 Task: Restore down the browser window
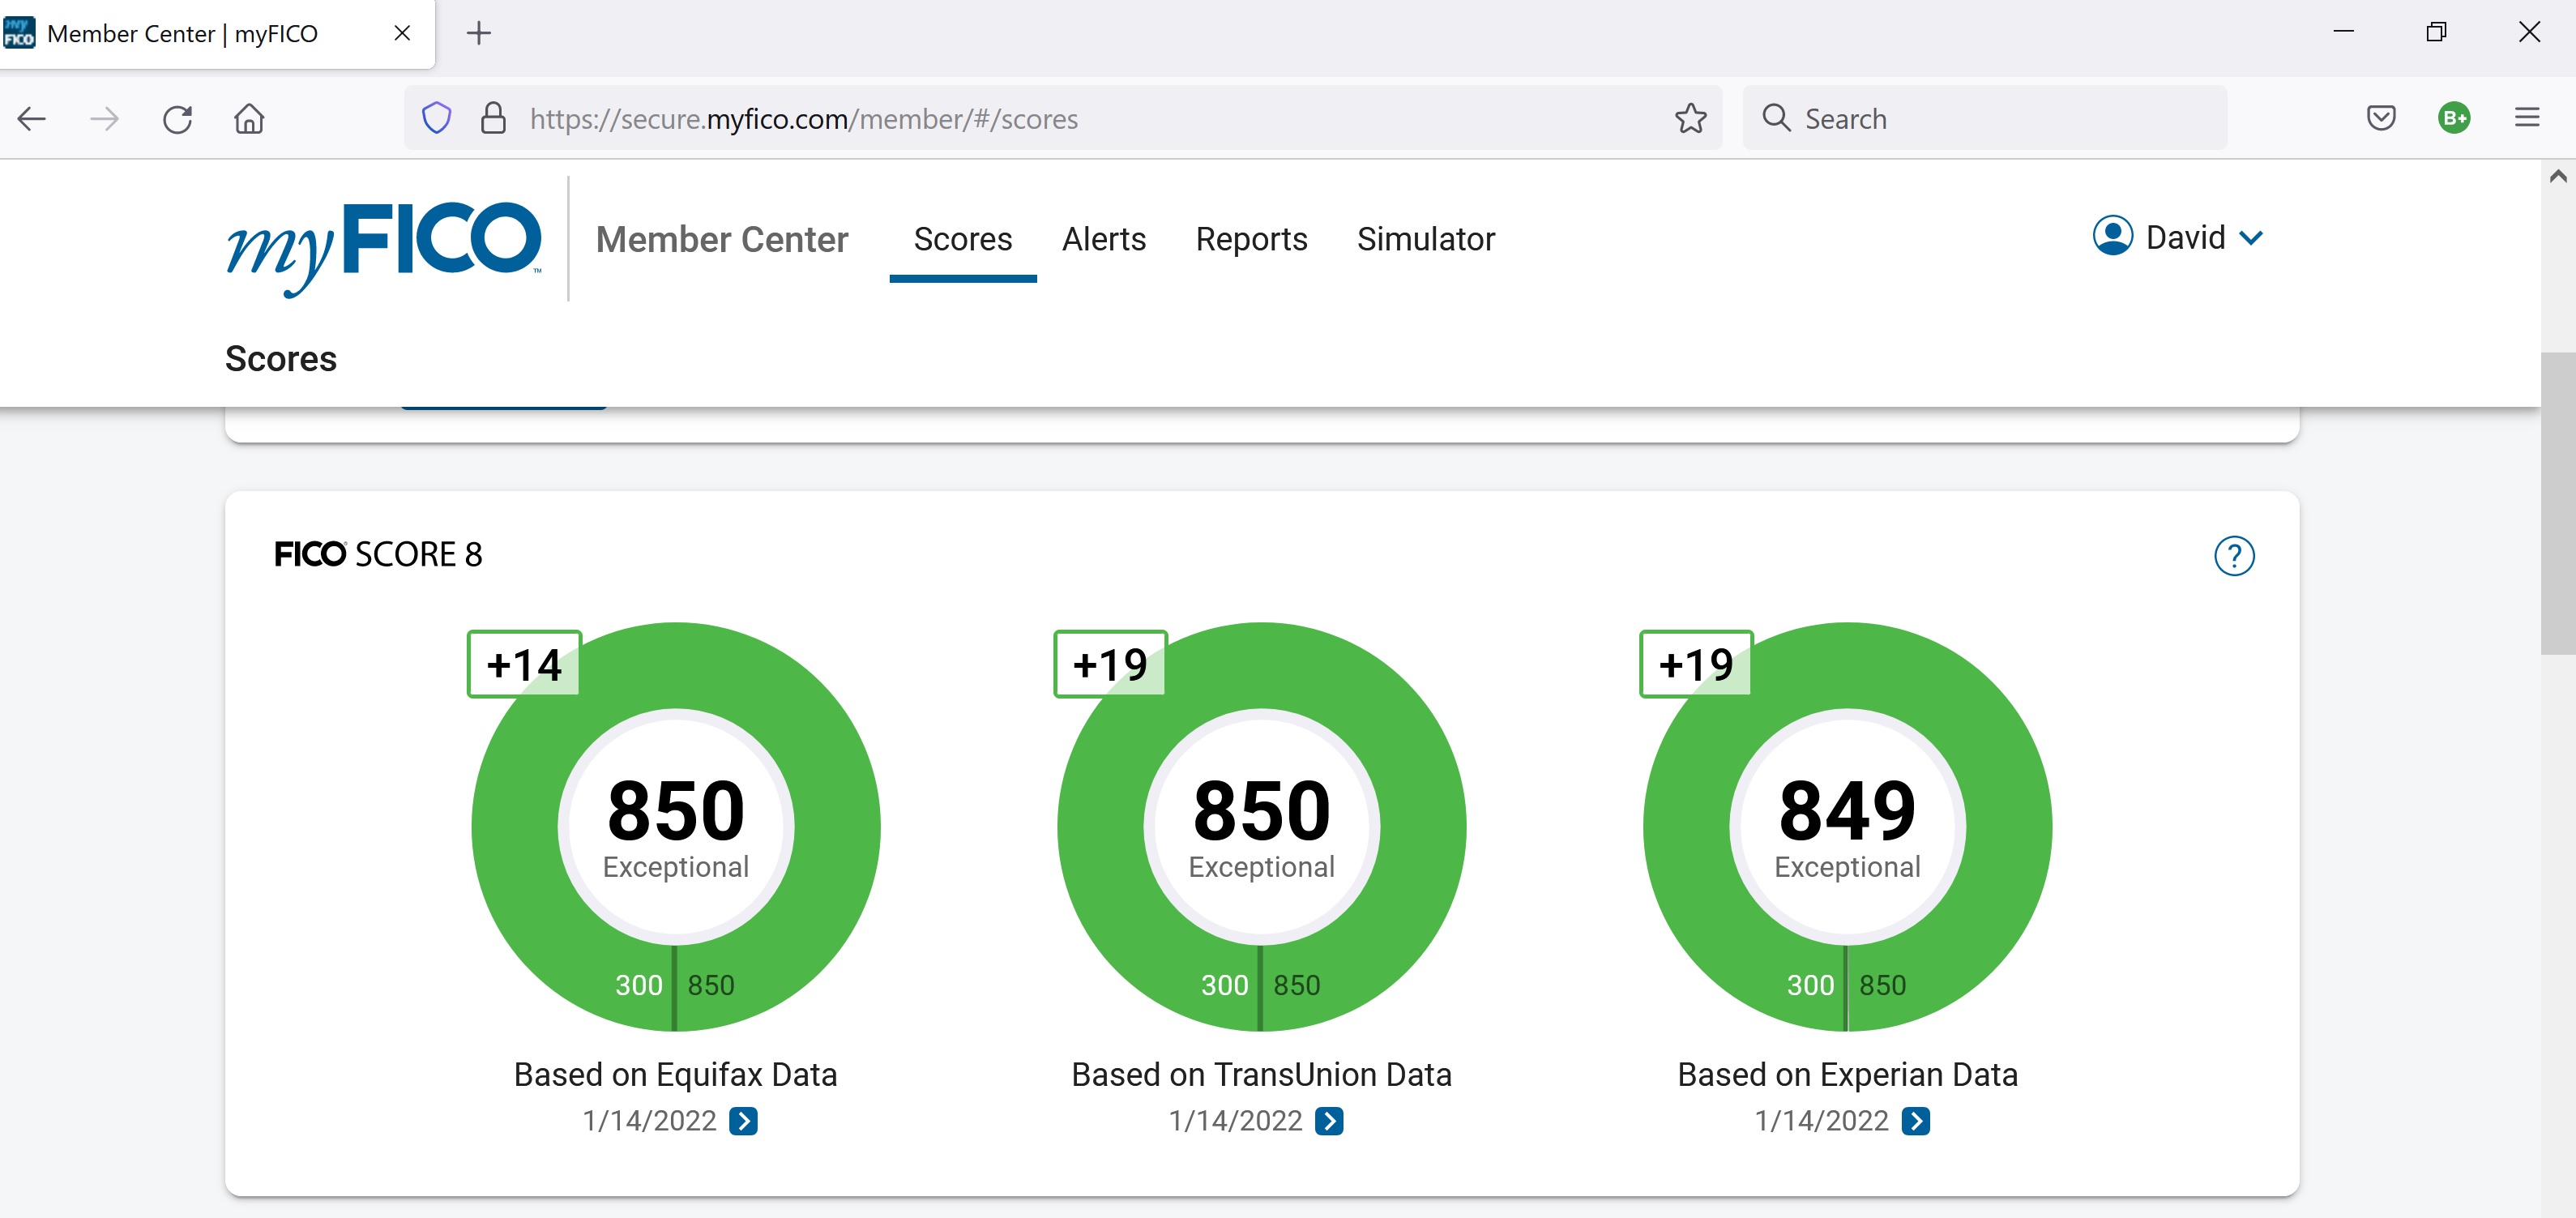pyautogui.click(x=2436, y=32)
